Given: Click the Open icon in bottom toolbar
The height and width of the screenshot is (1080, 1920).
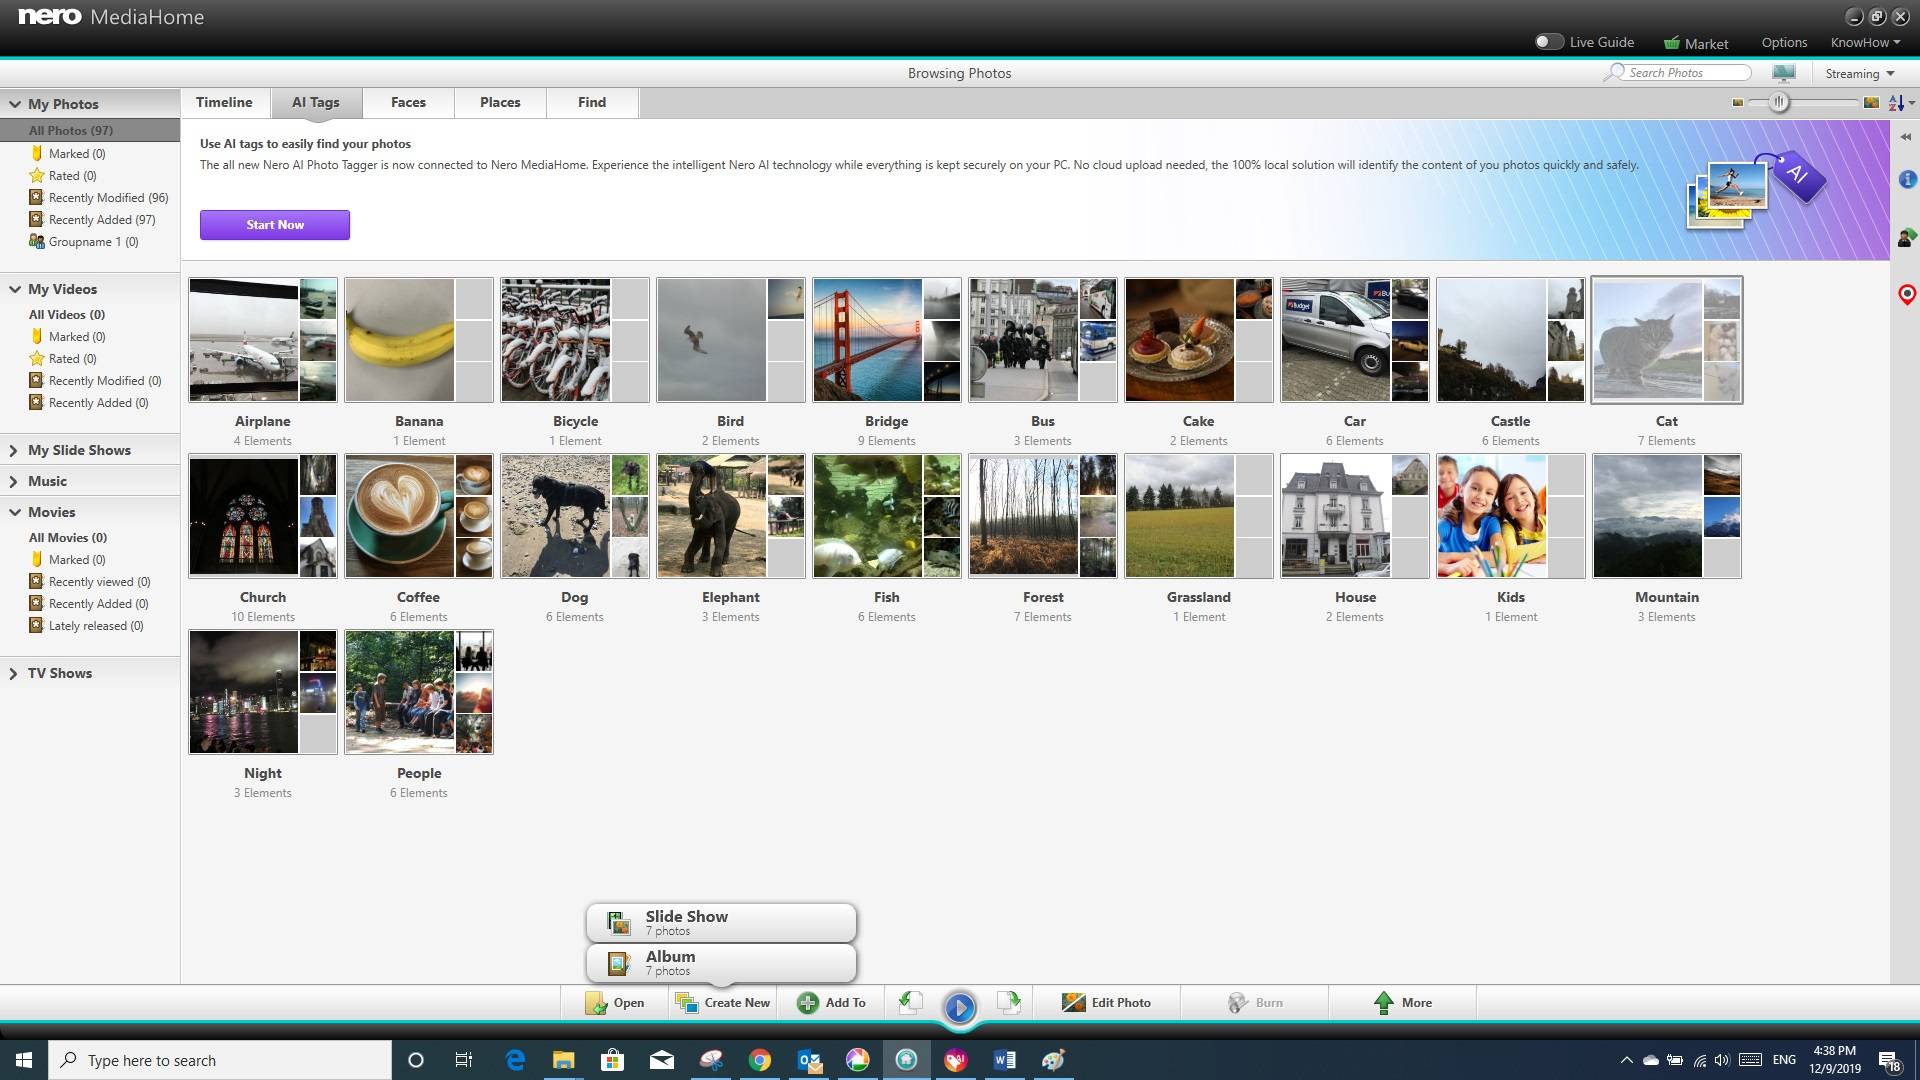Looking at the screenshot, I should pos(598,1002).
